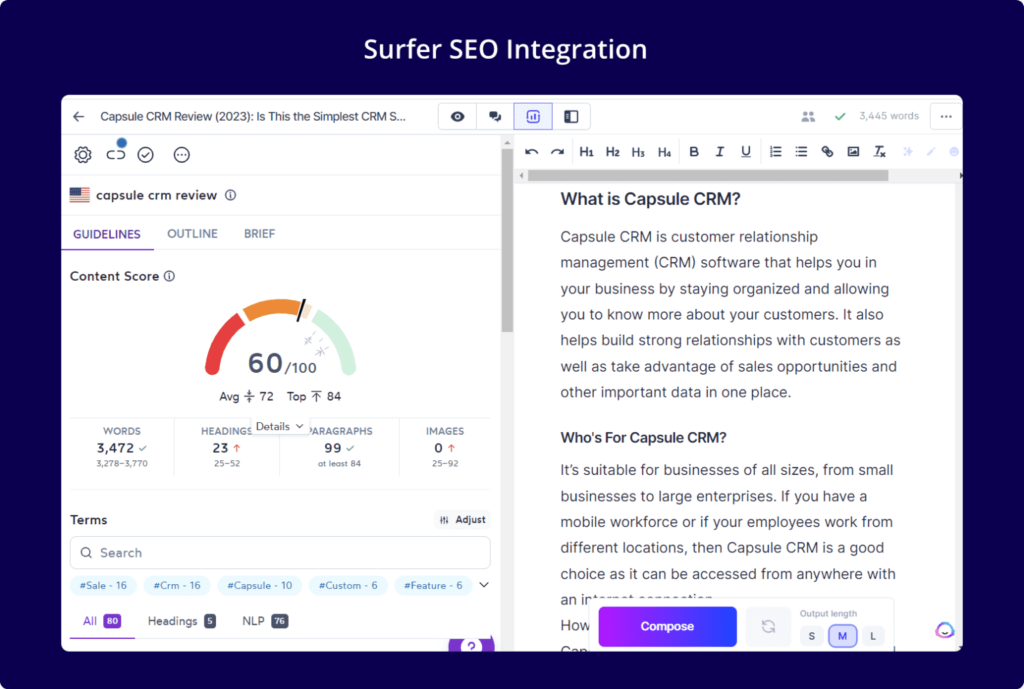Click the AI assistant swirl icon
Image resolution: width=1024 pixels, height=689 pixels.
point(944,630)
